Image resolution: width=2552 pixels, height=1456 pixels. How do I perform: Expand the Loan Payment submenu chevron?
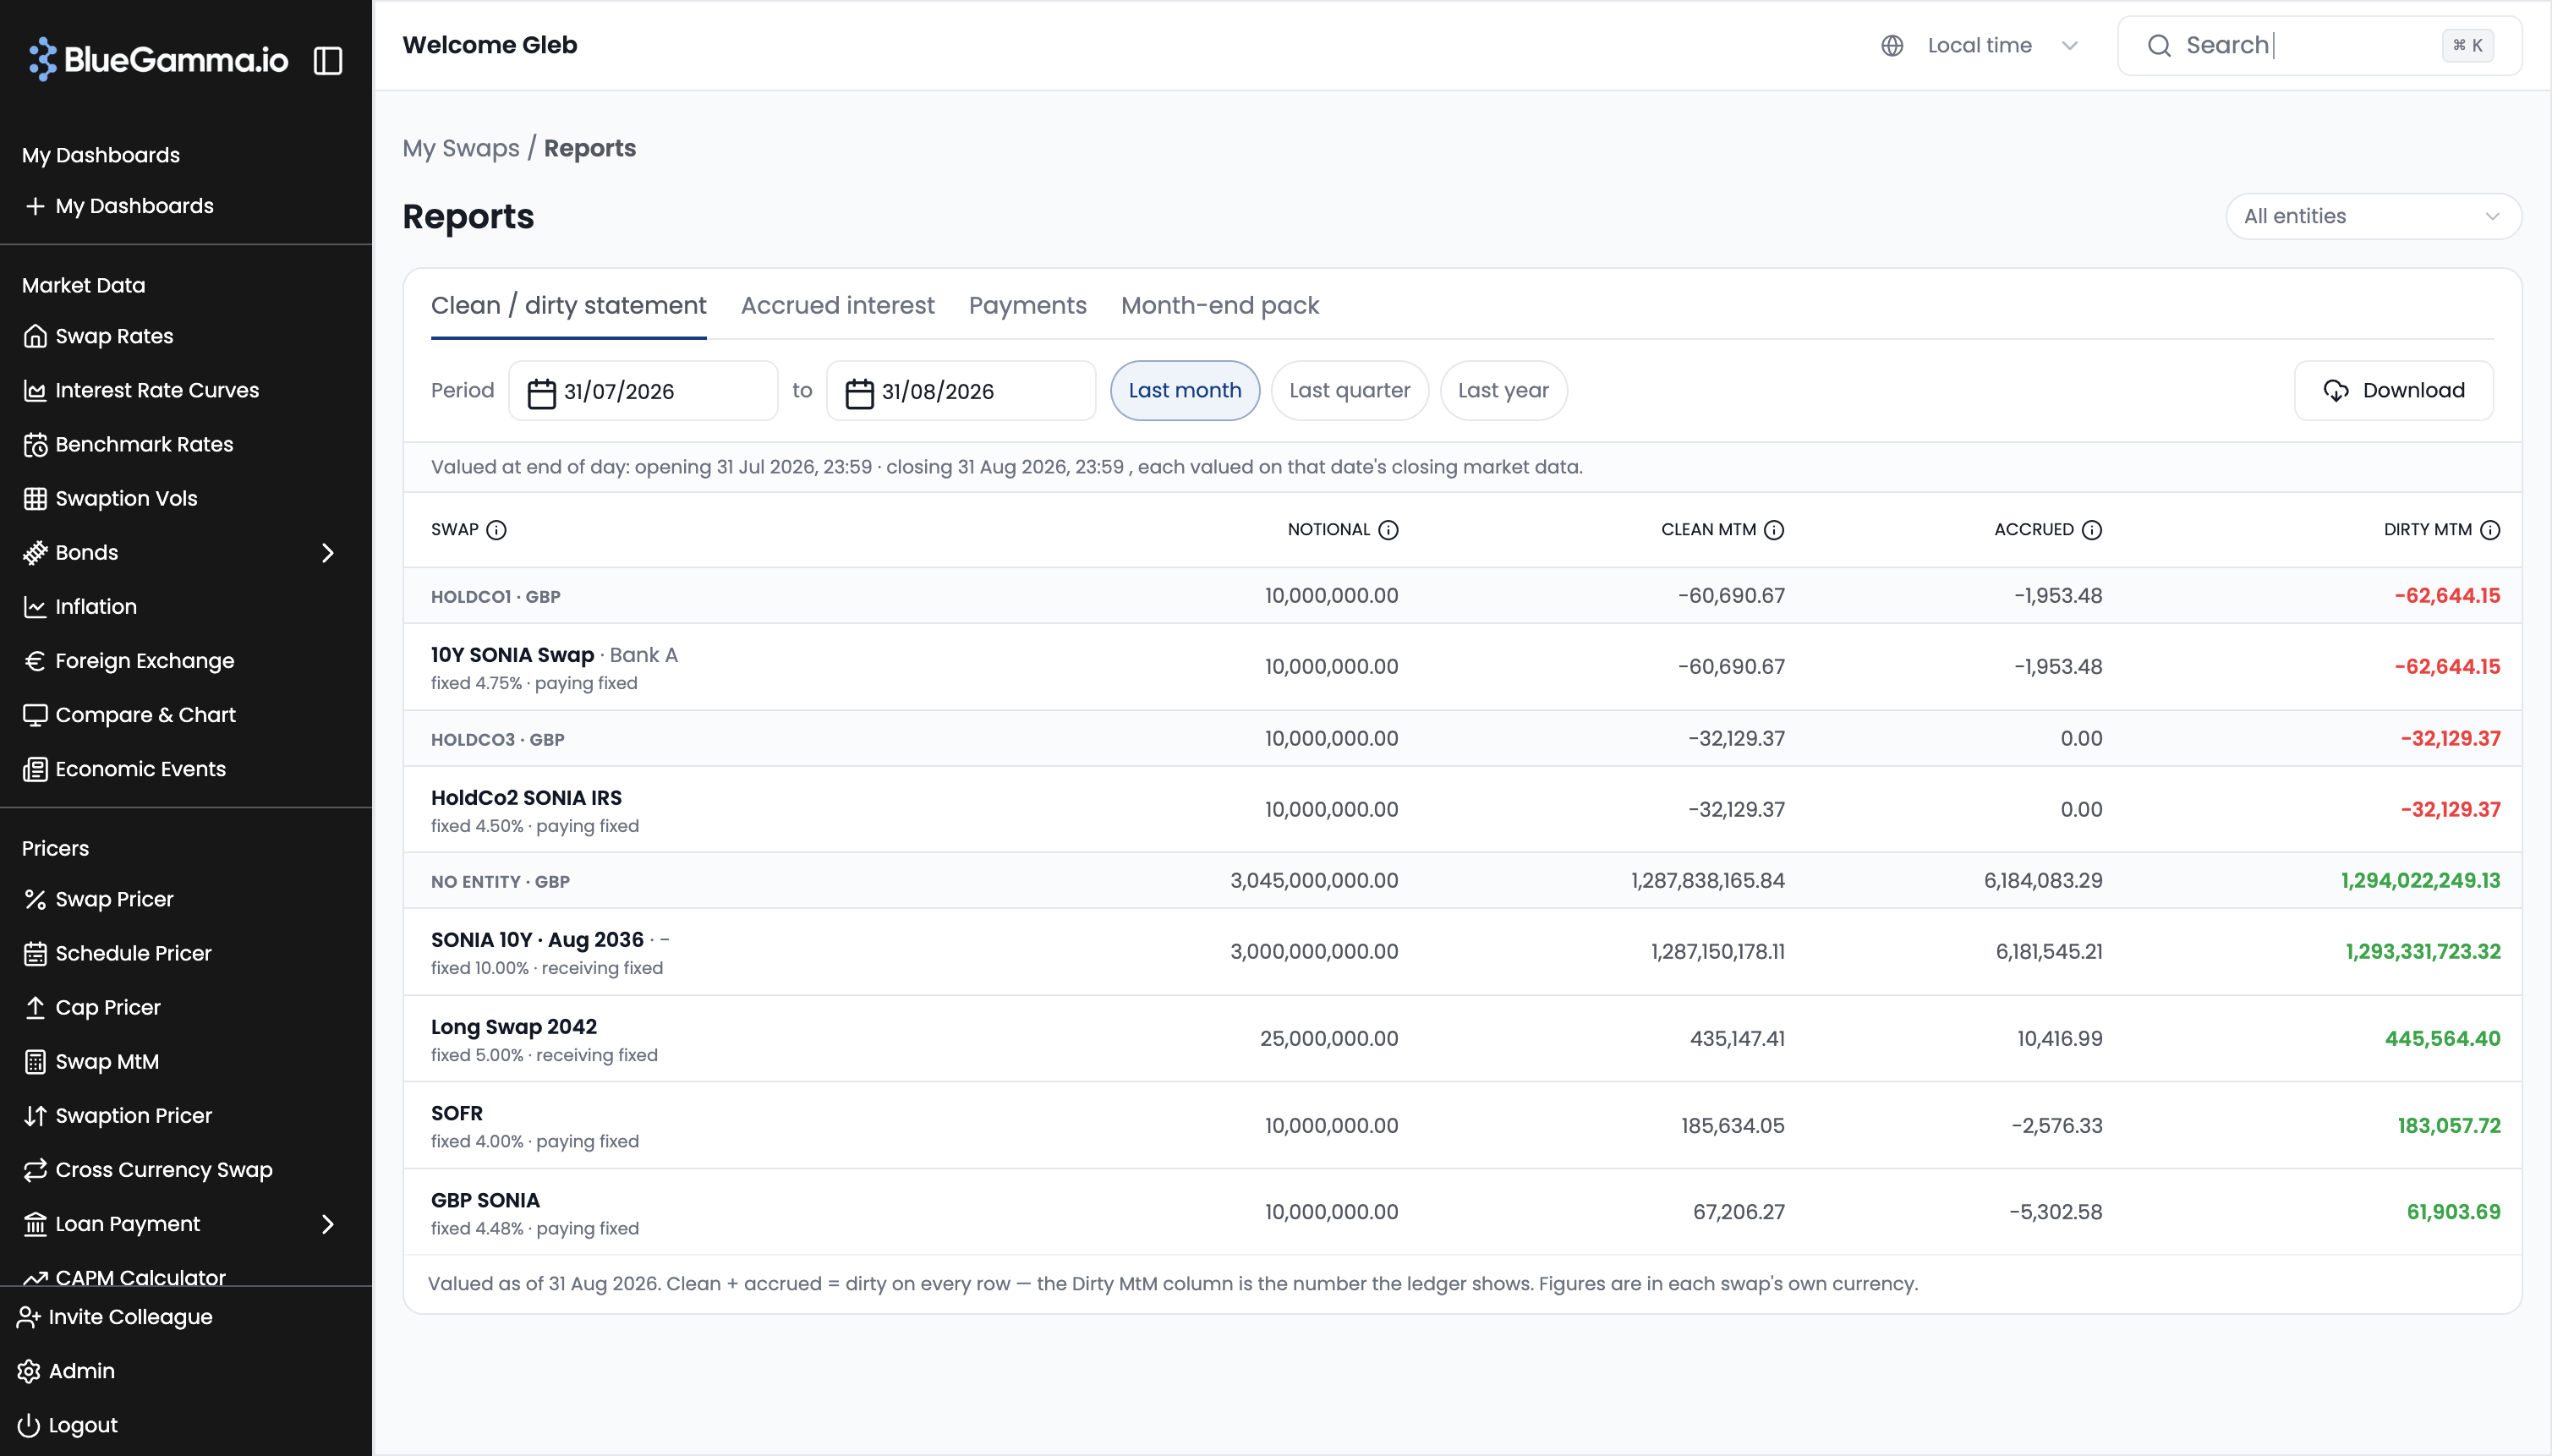(328, 1224)
